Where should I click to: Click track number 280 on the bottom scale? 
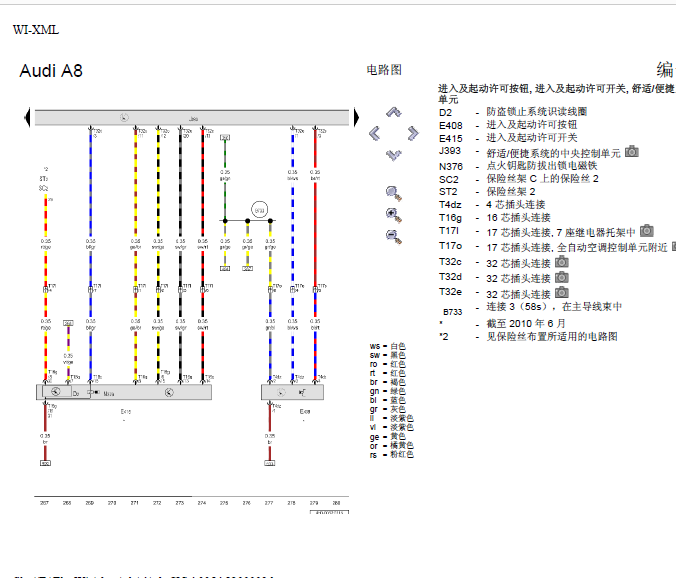pyautogui.click(x=337, y=503)
